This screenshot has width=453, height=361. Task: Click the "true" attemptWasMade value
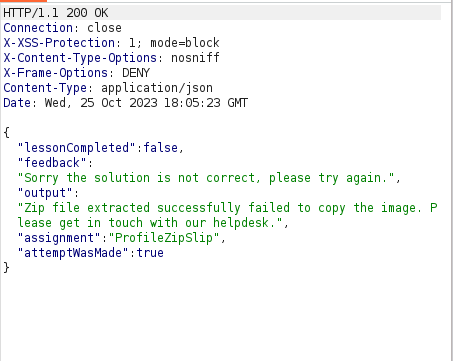pos(150,253)
